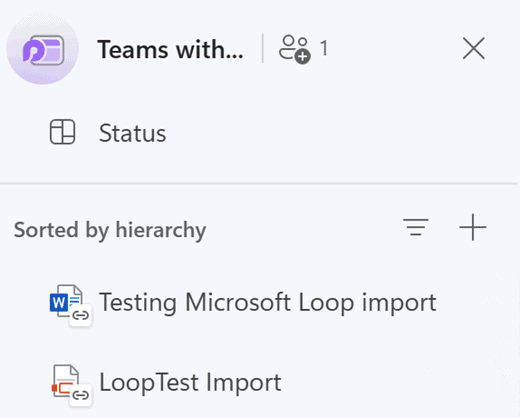This screenshot has height=418, width=520.
Task: Click the divider line below Status
Action: (259, 183)
